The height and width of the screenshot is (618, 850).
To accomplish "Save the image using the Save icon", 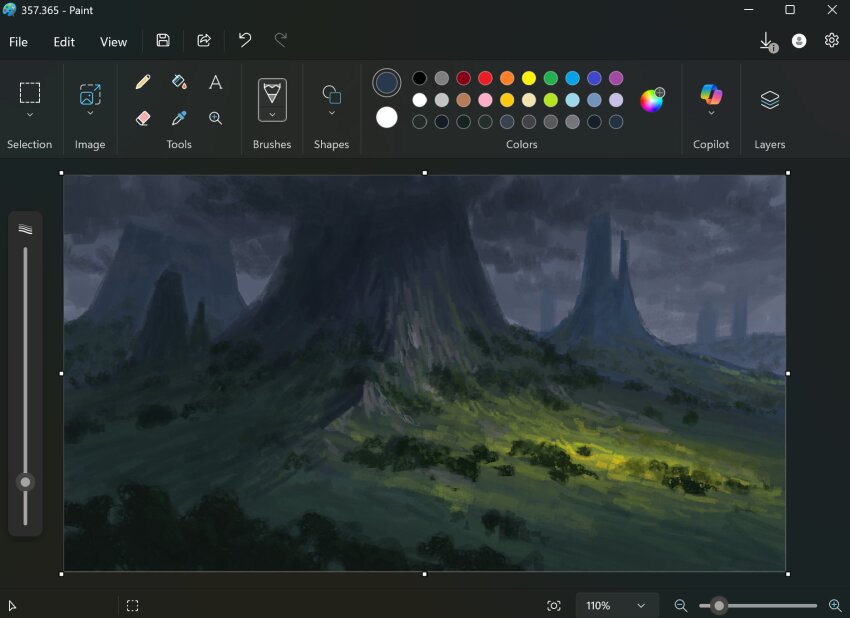I will click(x=163, y=40).
